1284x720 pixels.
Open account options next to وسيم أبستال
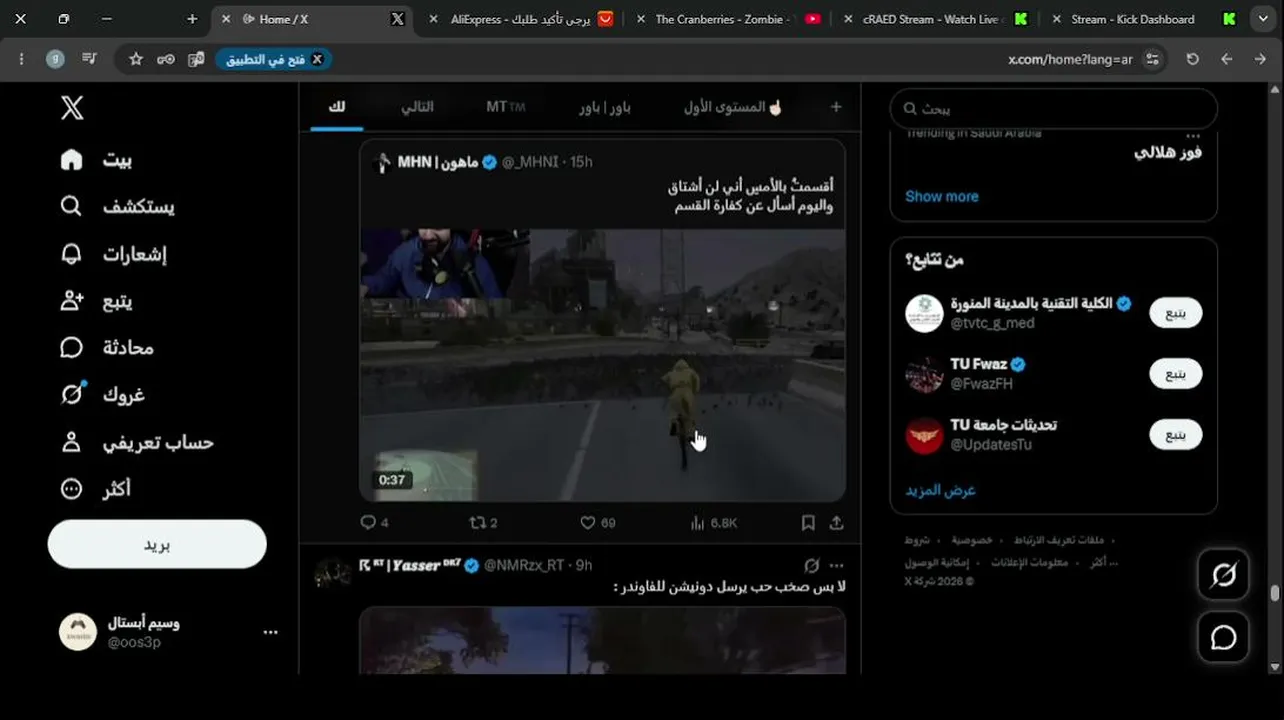click(x=270, y=632)
